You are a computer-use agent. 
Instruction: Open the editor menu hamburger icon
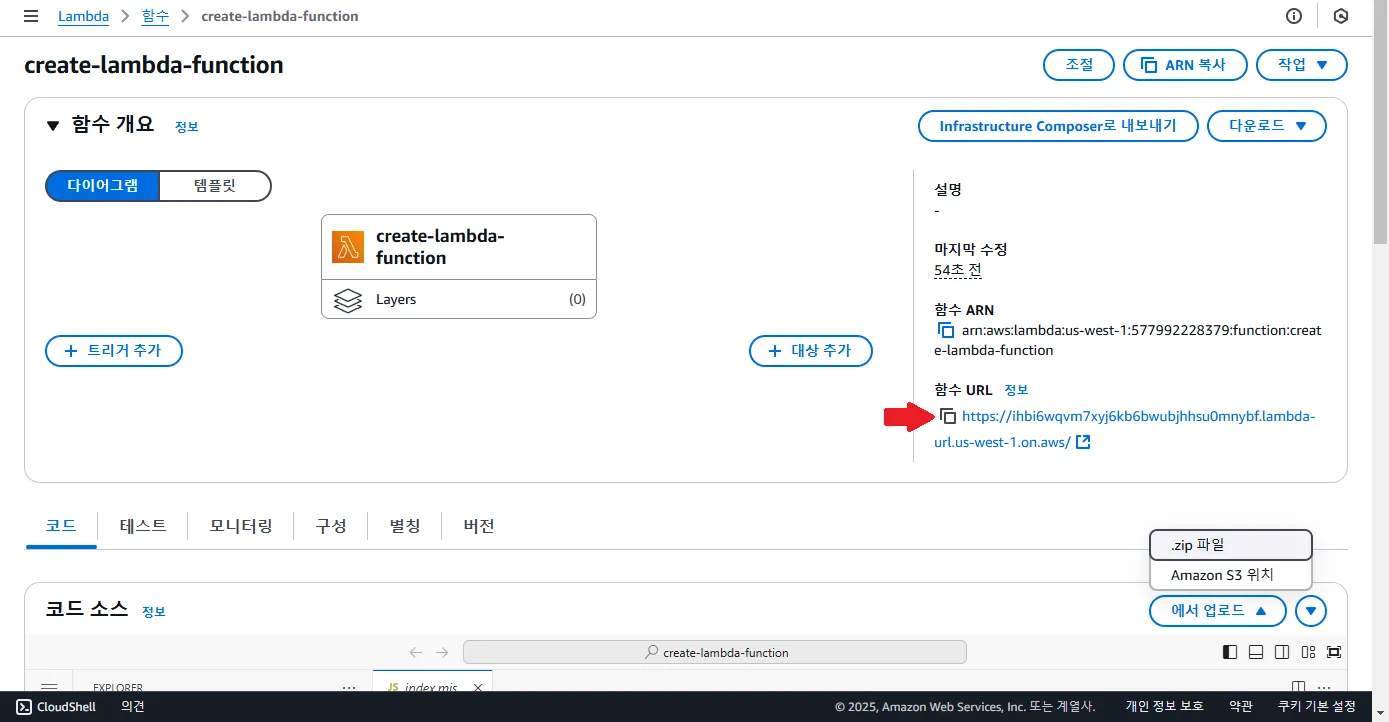click(x=48, y=687)
